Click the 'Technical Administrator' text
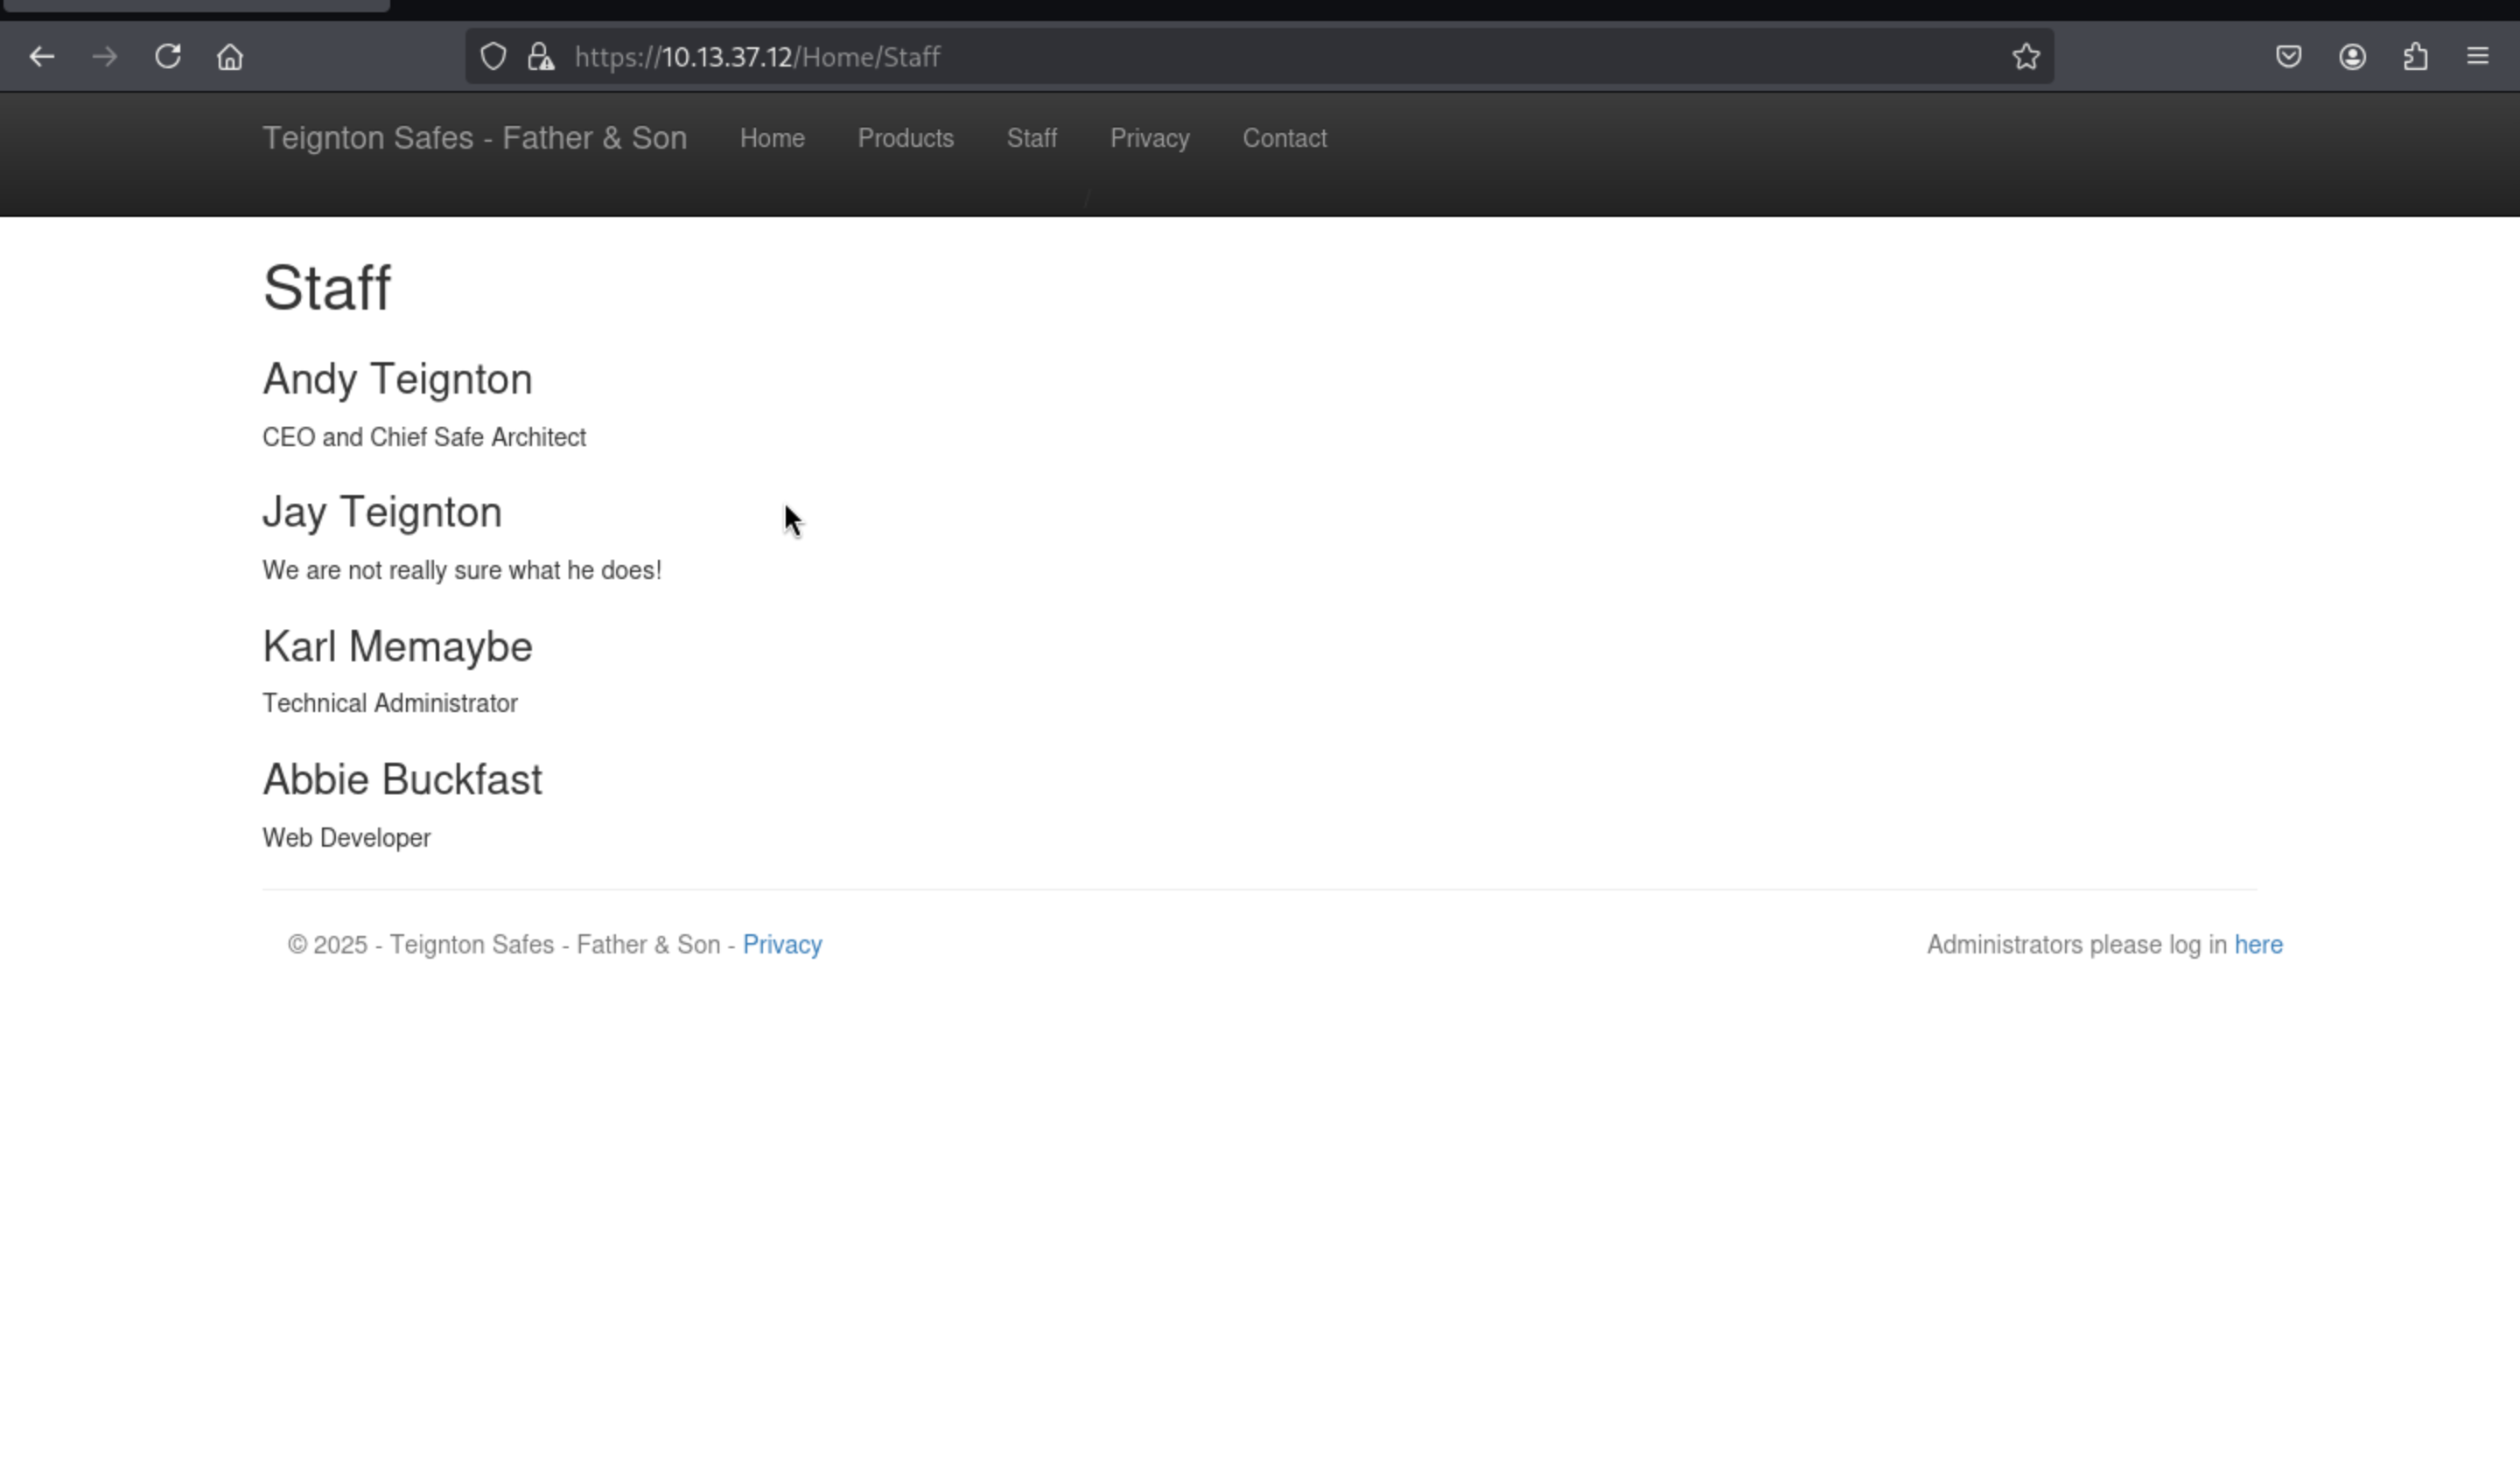The height and width of the screenshot is (1466, 2520). [x=390, y=704]
